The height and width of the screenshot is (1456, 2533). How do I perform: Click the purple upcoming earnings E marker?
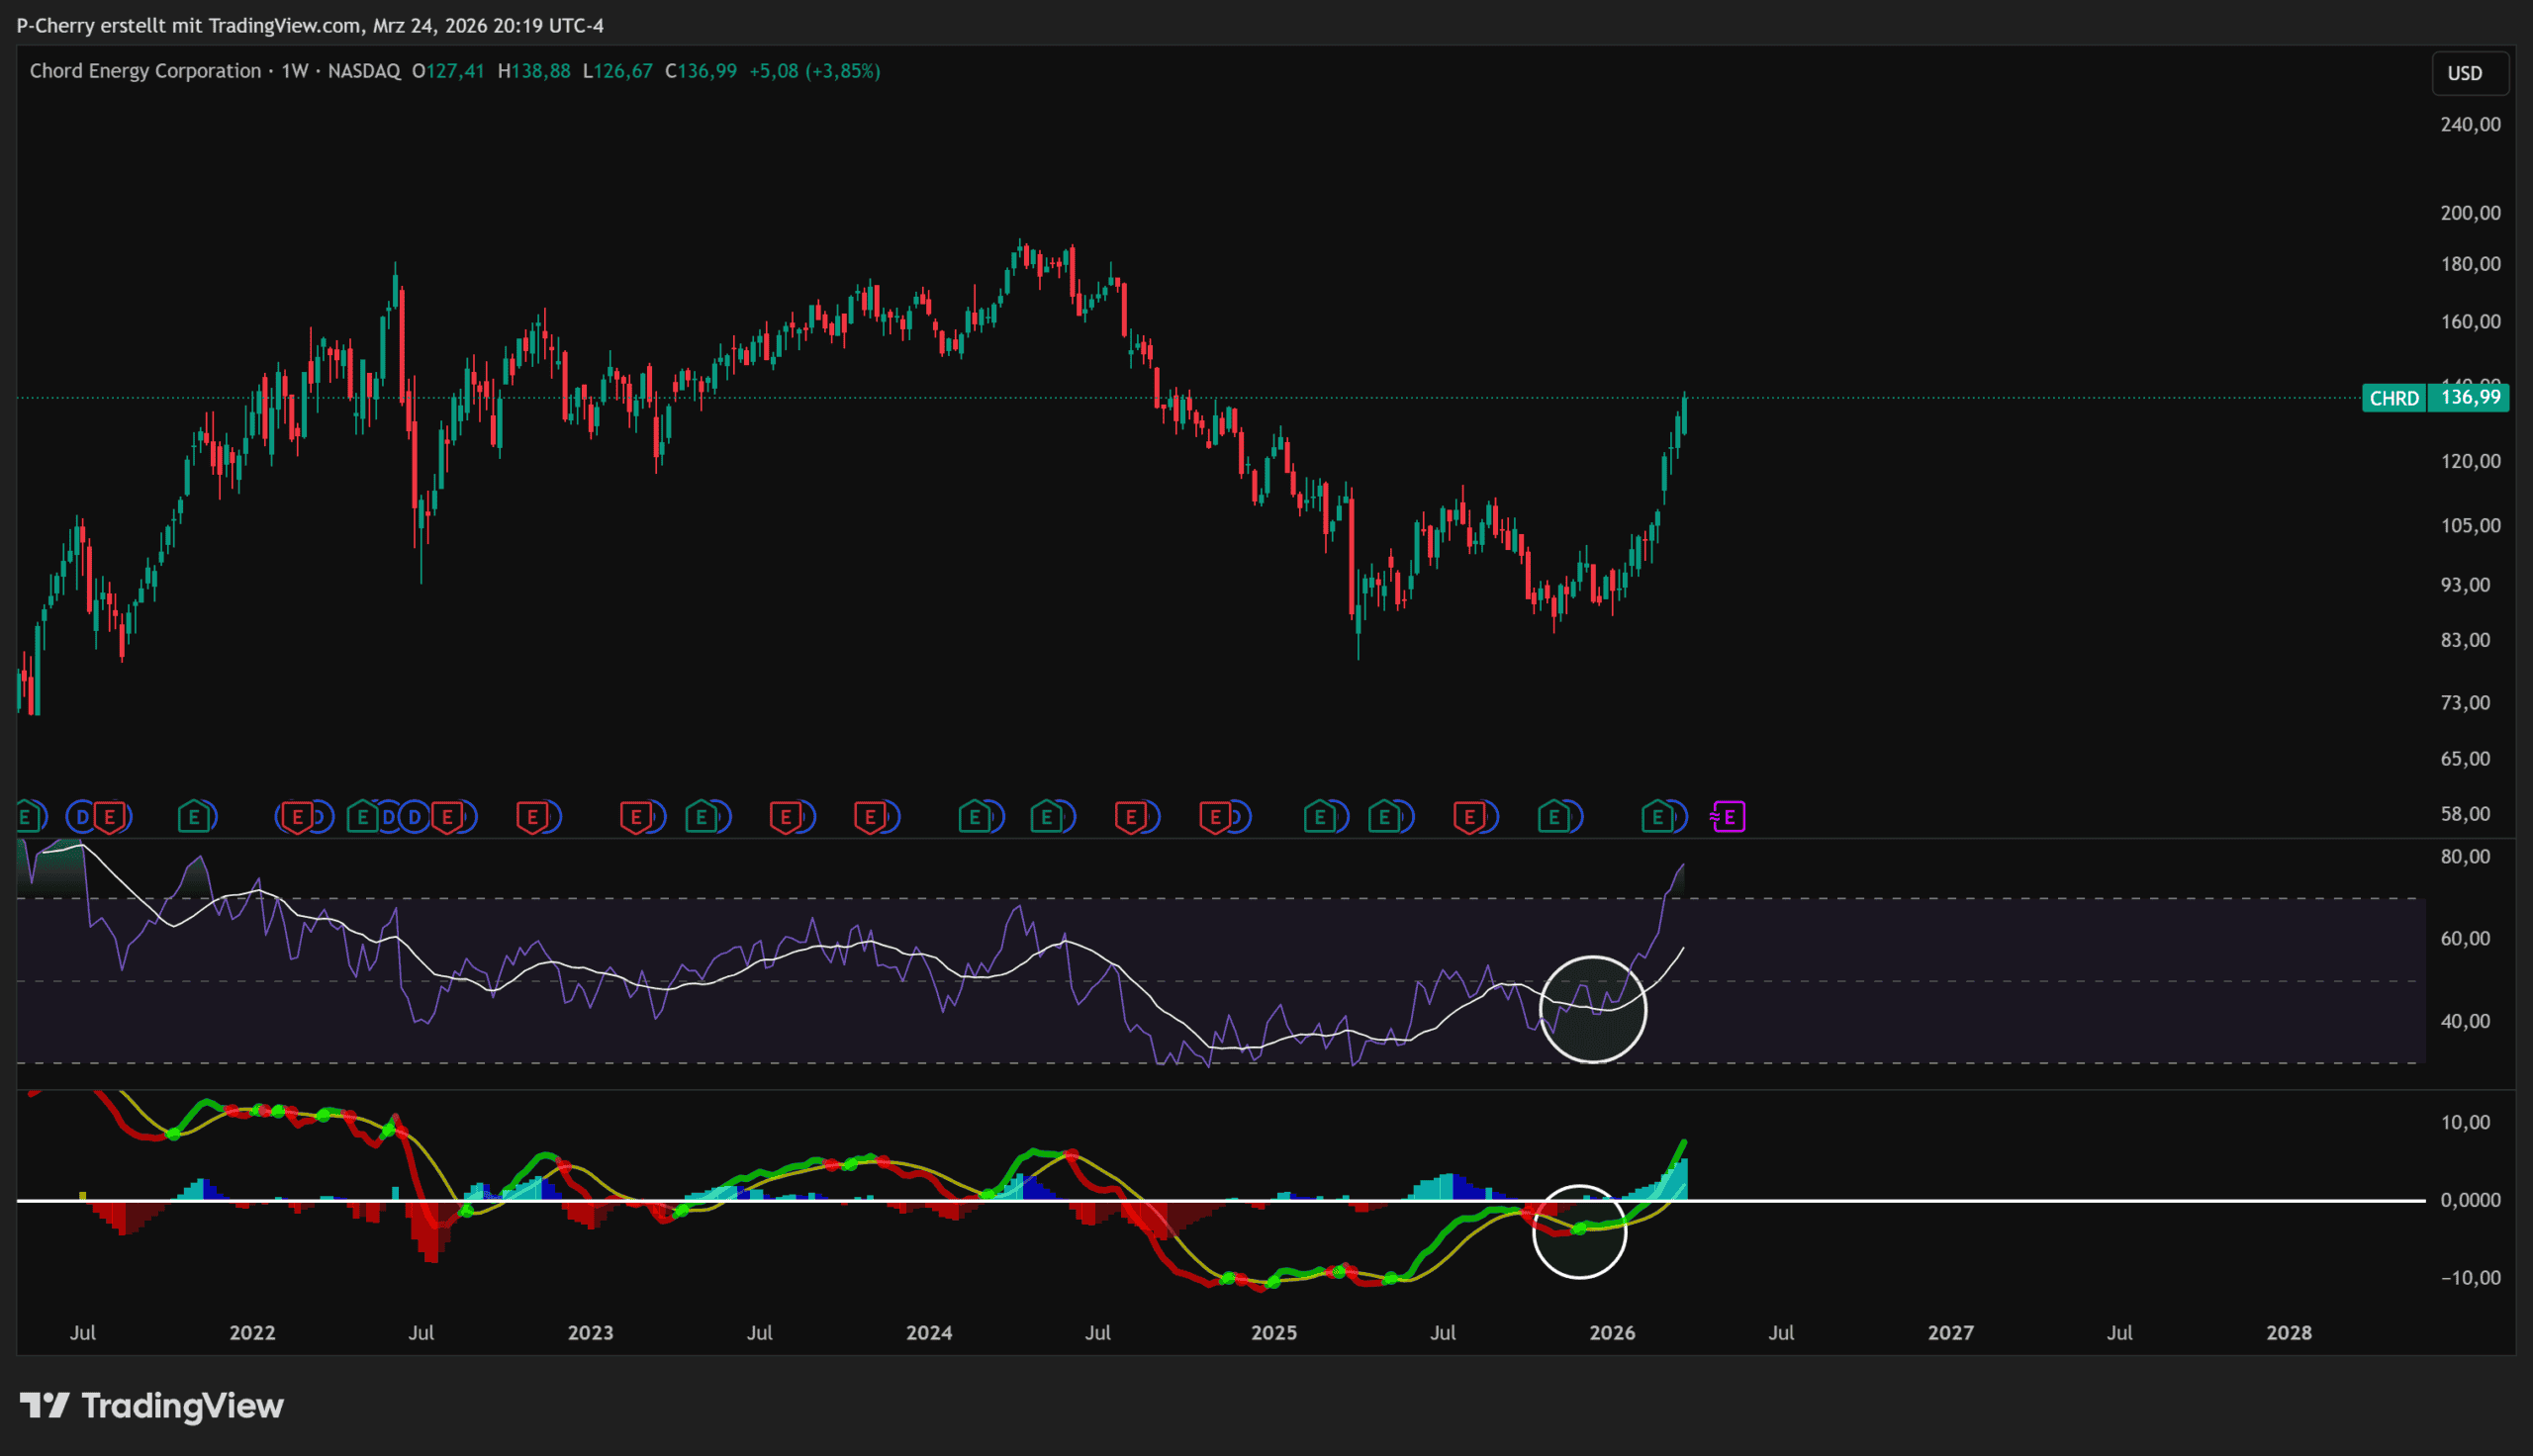click(x=1728, y=817)
